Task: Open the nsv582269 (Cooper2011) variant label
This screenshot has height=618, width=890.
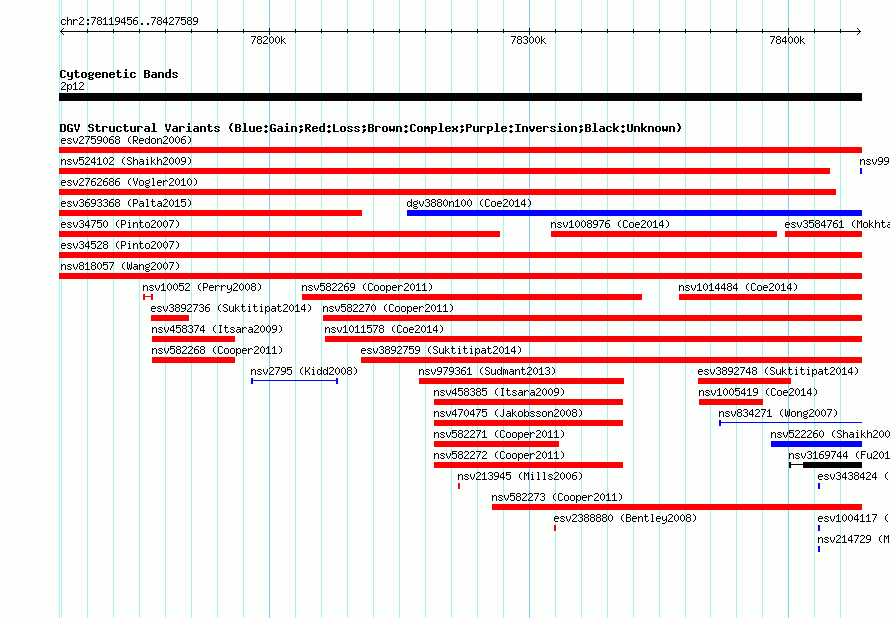Action: 367,287
